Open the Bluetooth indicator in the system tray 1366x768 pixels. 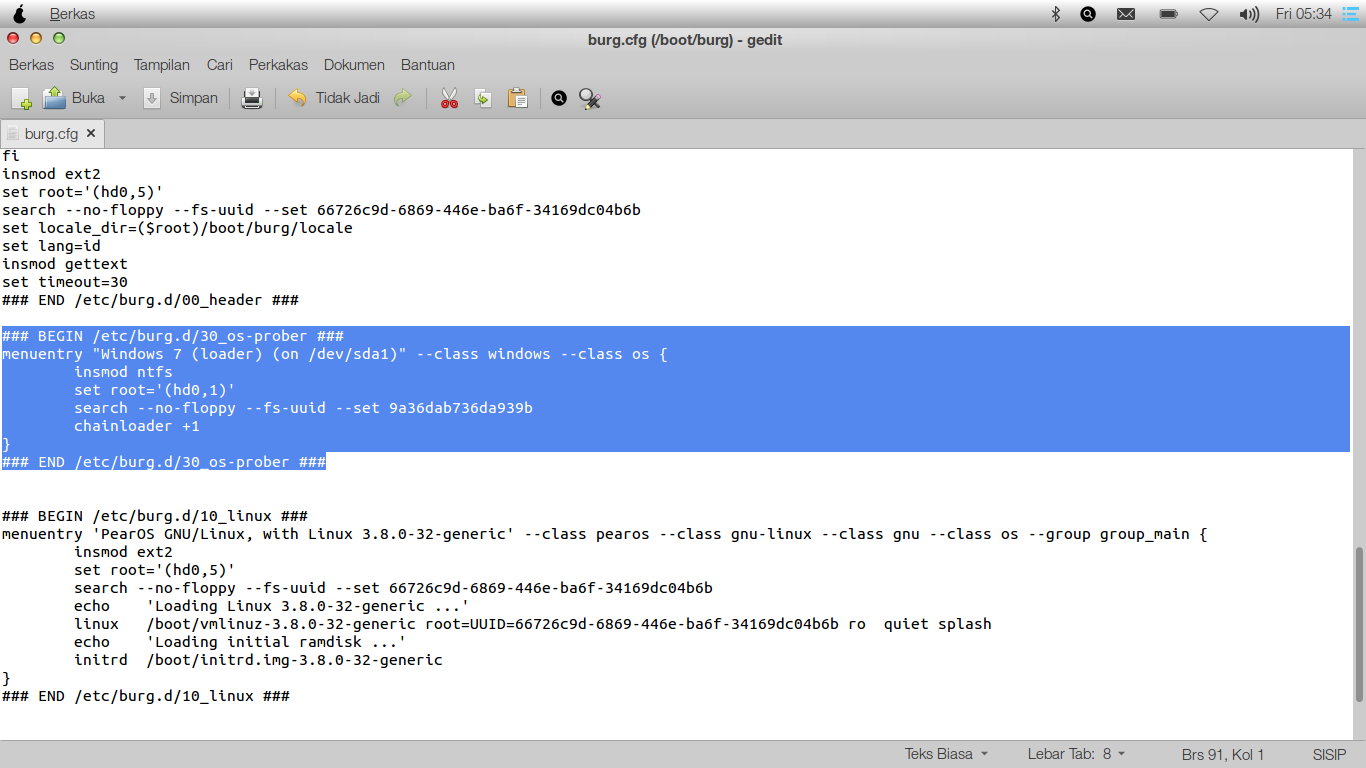[1055, 14]
